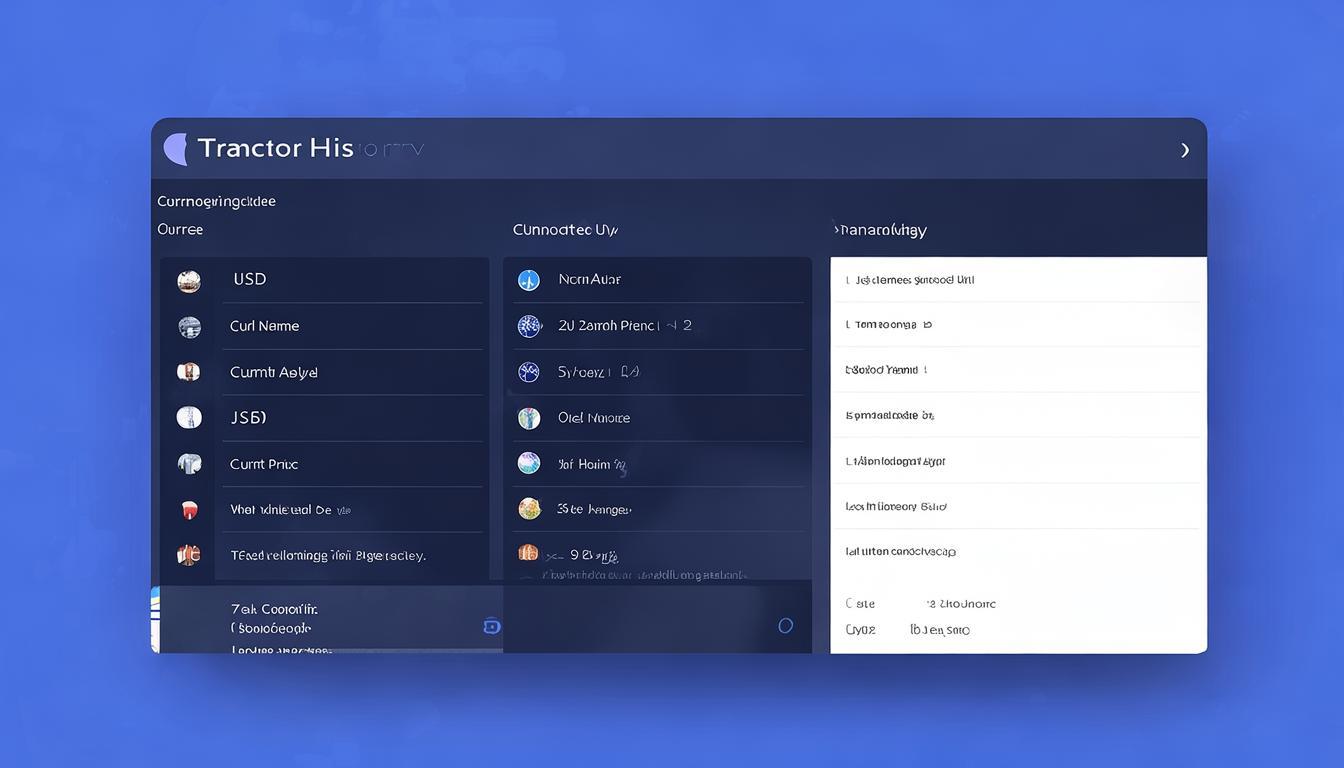
Task: Select the Curnt Priıc list entry
Action: [264, 464]
